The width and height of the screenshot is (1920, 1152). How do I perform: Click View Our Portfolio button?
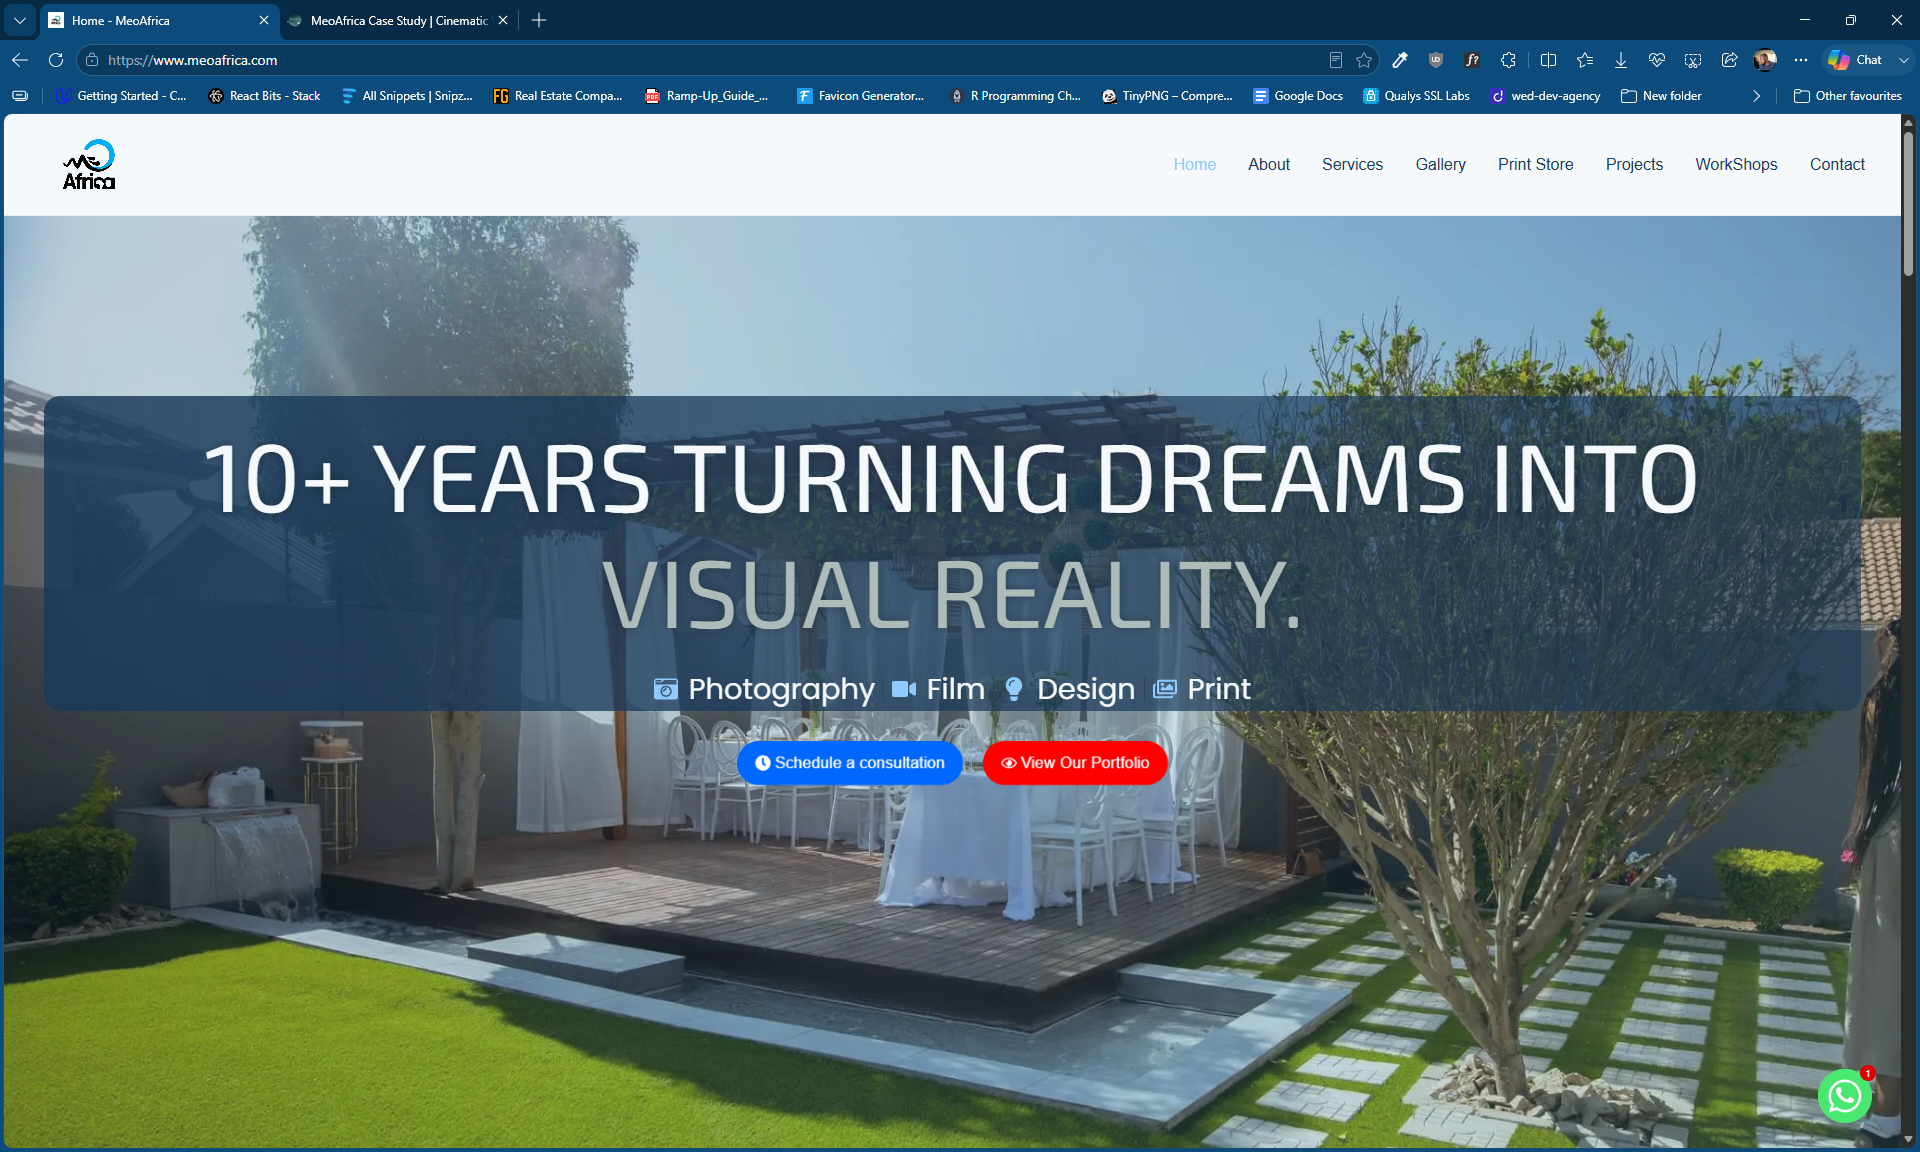pyautogui.click(x=1075, y=763)
